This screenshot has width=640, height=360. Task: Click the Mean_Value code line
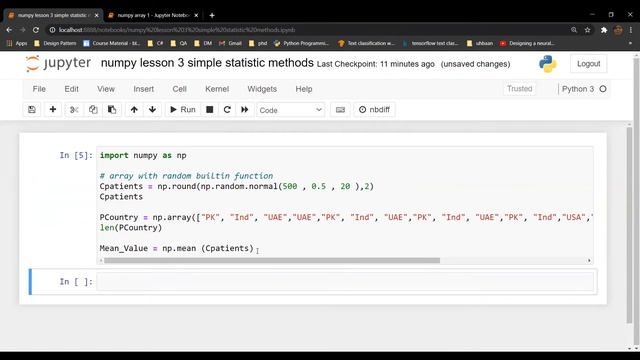tap(176, 248)
